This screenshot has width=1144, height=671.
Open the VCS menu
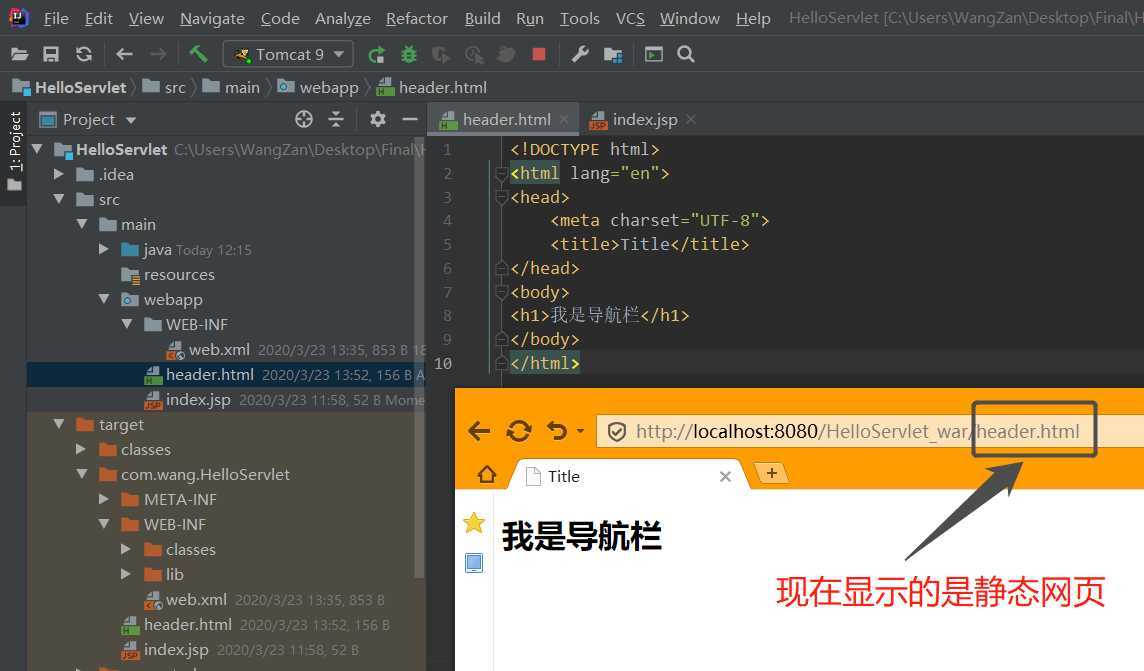pyautogui.click(x=630, y=18)
